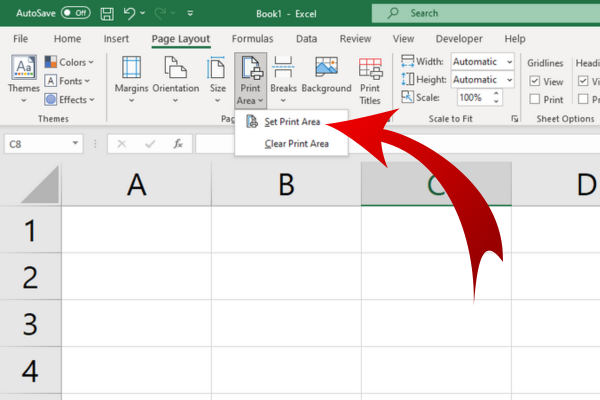This screenshot has height=400, width=600.
Task: Choose Clear Print Area menu item
Action: tap(291, 144)
